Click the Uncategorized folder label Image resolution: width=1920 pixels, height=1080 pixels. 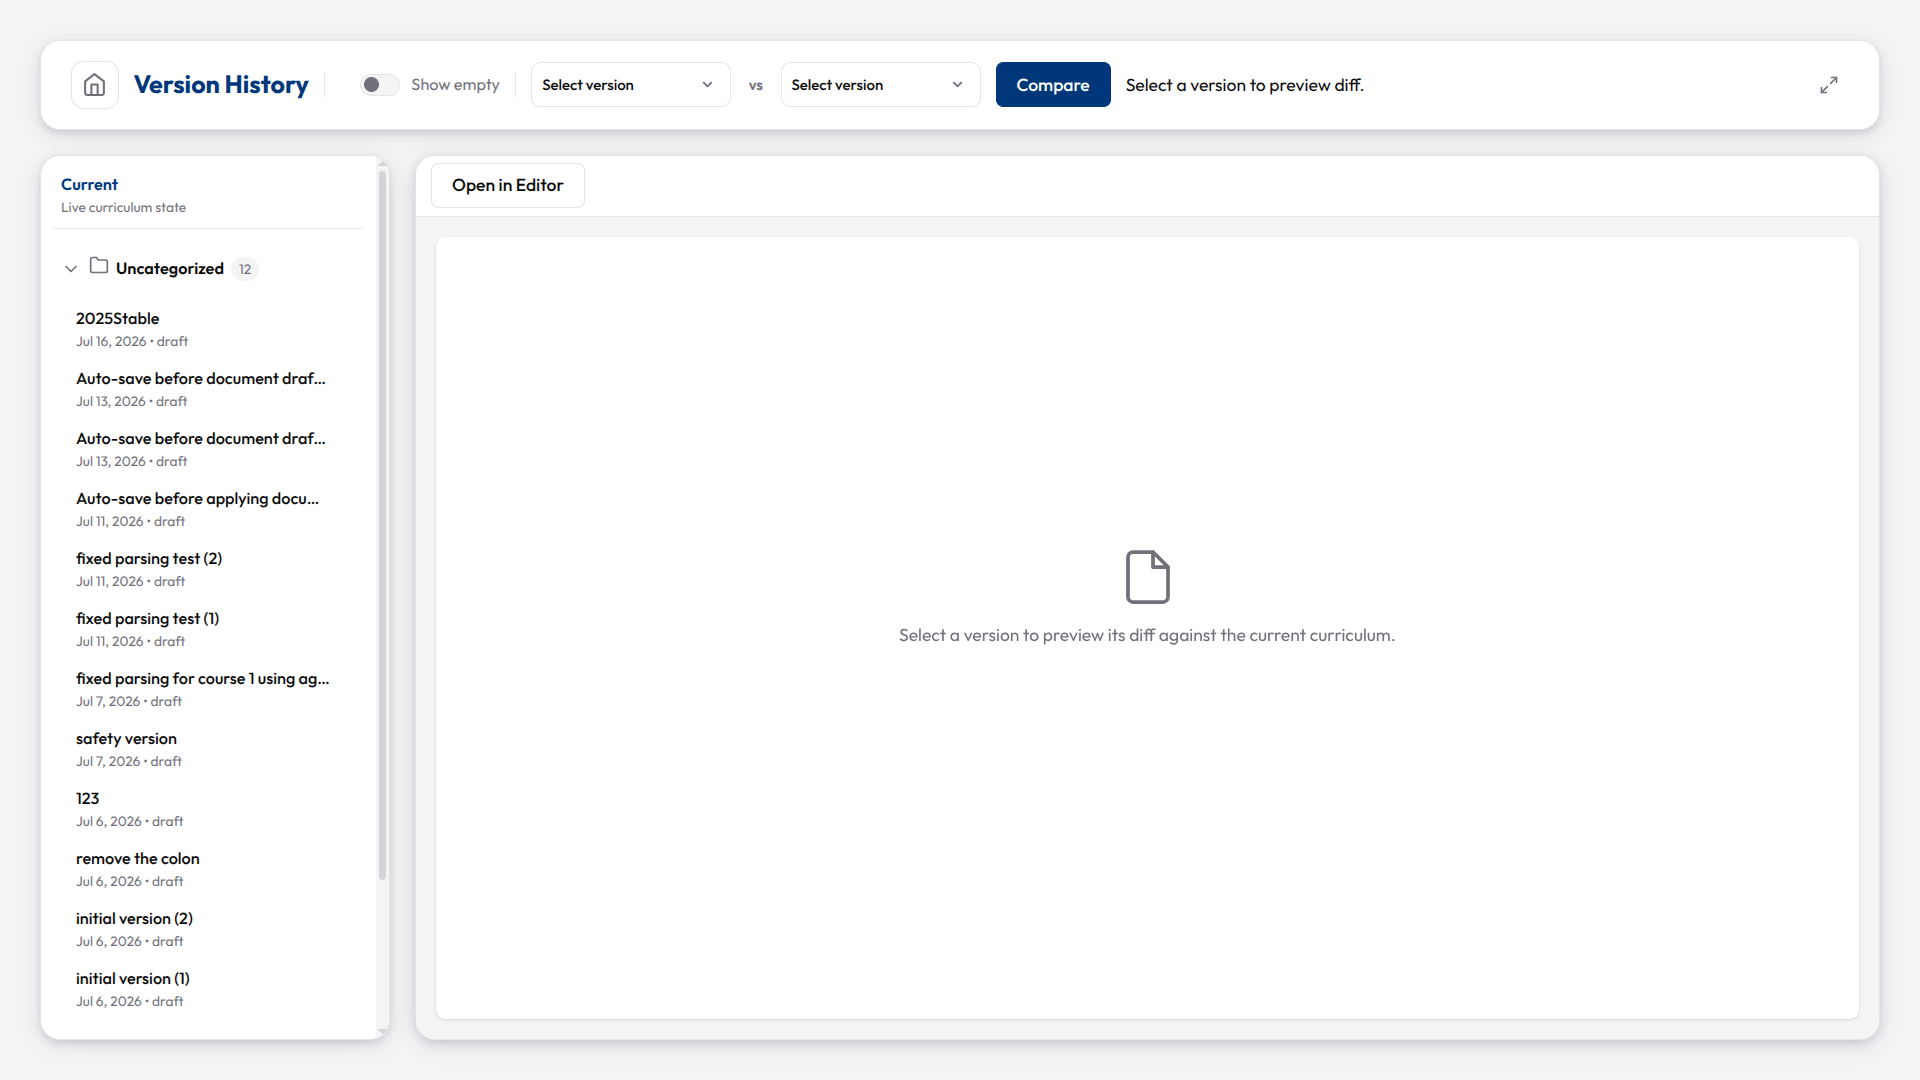click(170, 269)
